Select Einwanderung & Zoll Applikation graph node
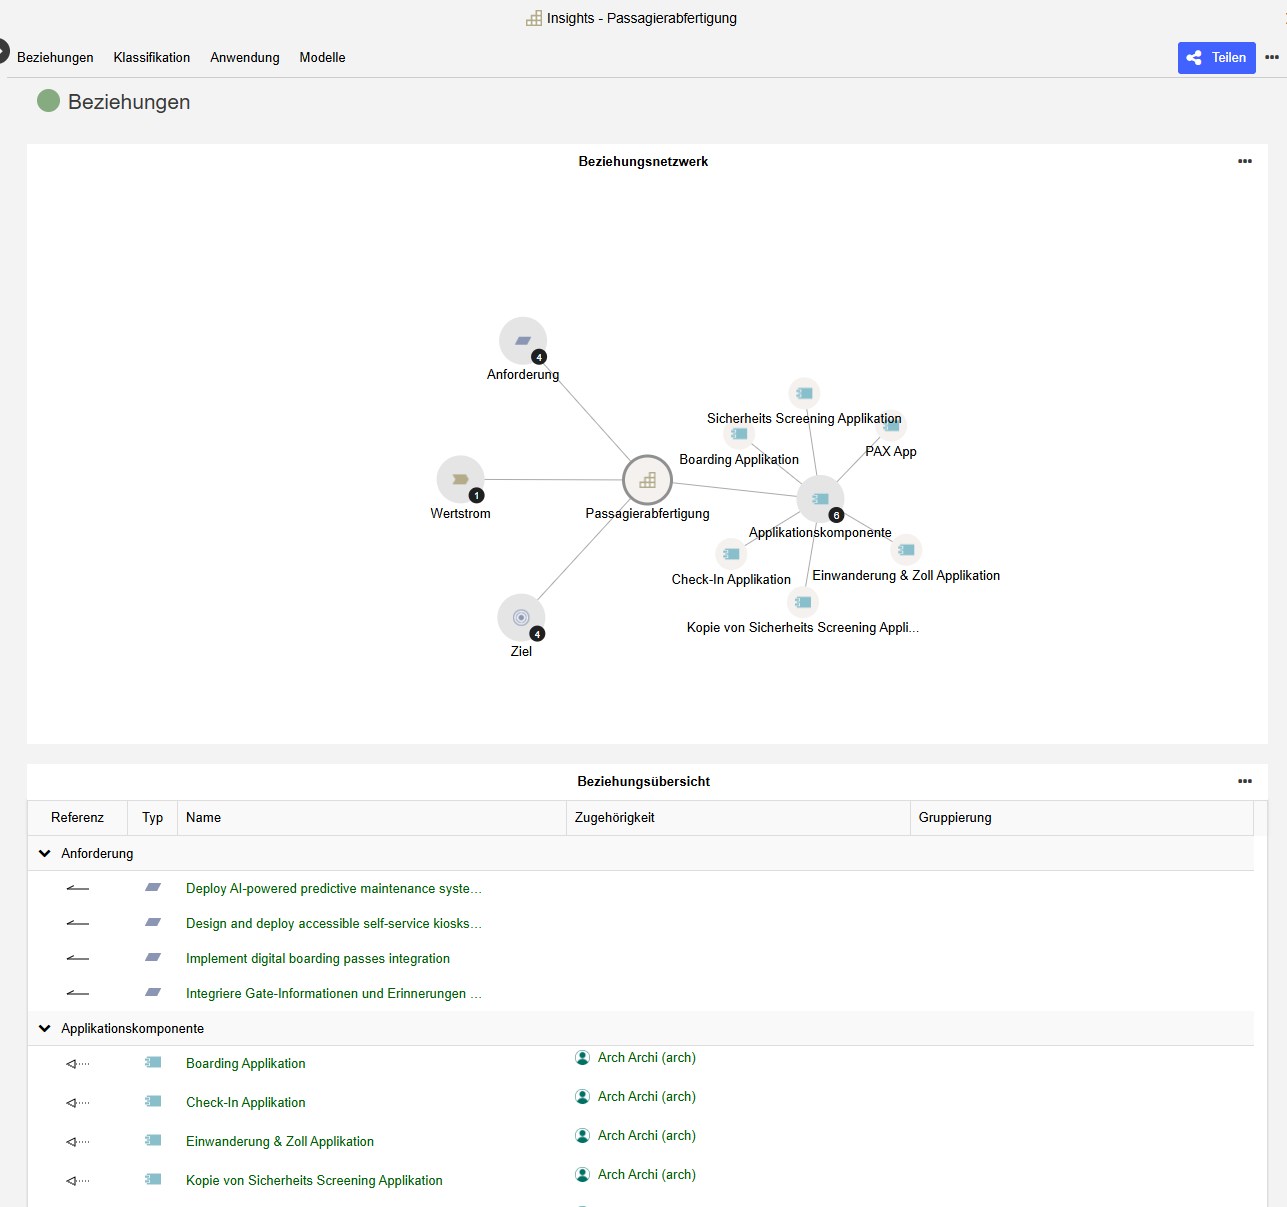Viewport: 1287px width, 1207px height. click(906, 550)
